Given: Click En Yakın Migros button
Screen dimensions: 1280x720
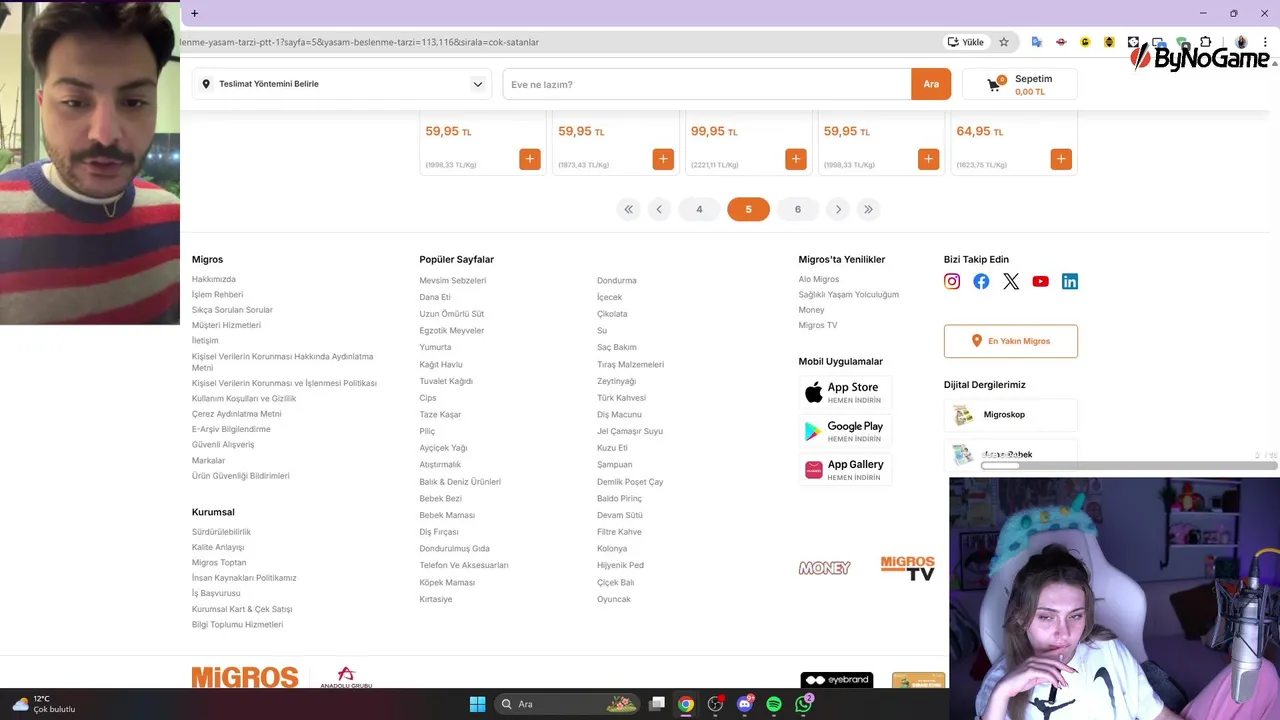Looking at the screenshot, I should point(1011,341).
